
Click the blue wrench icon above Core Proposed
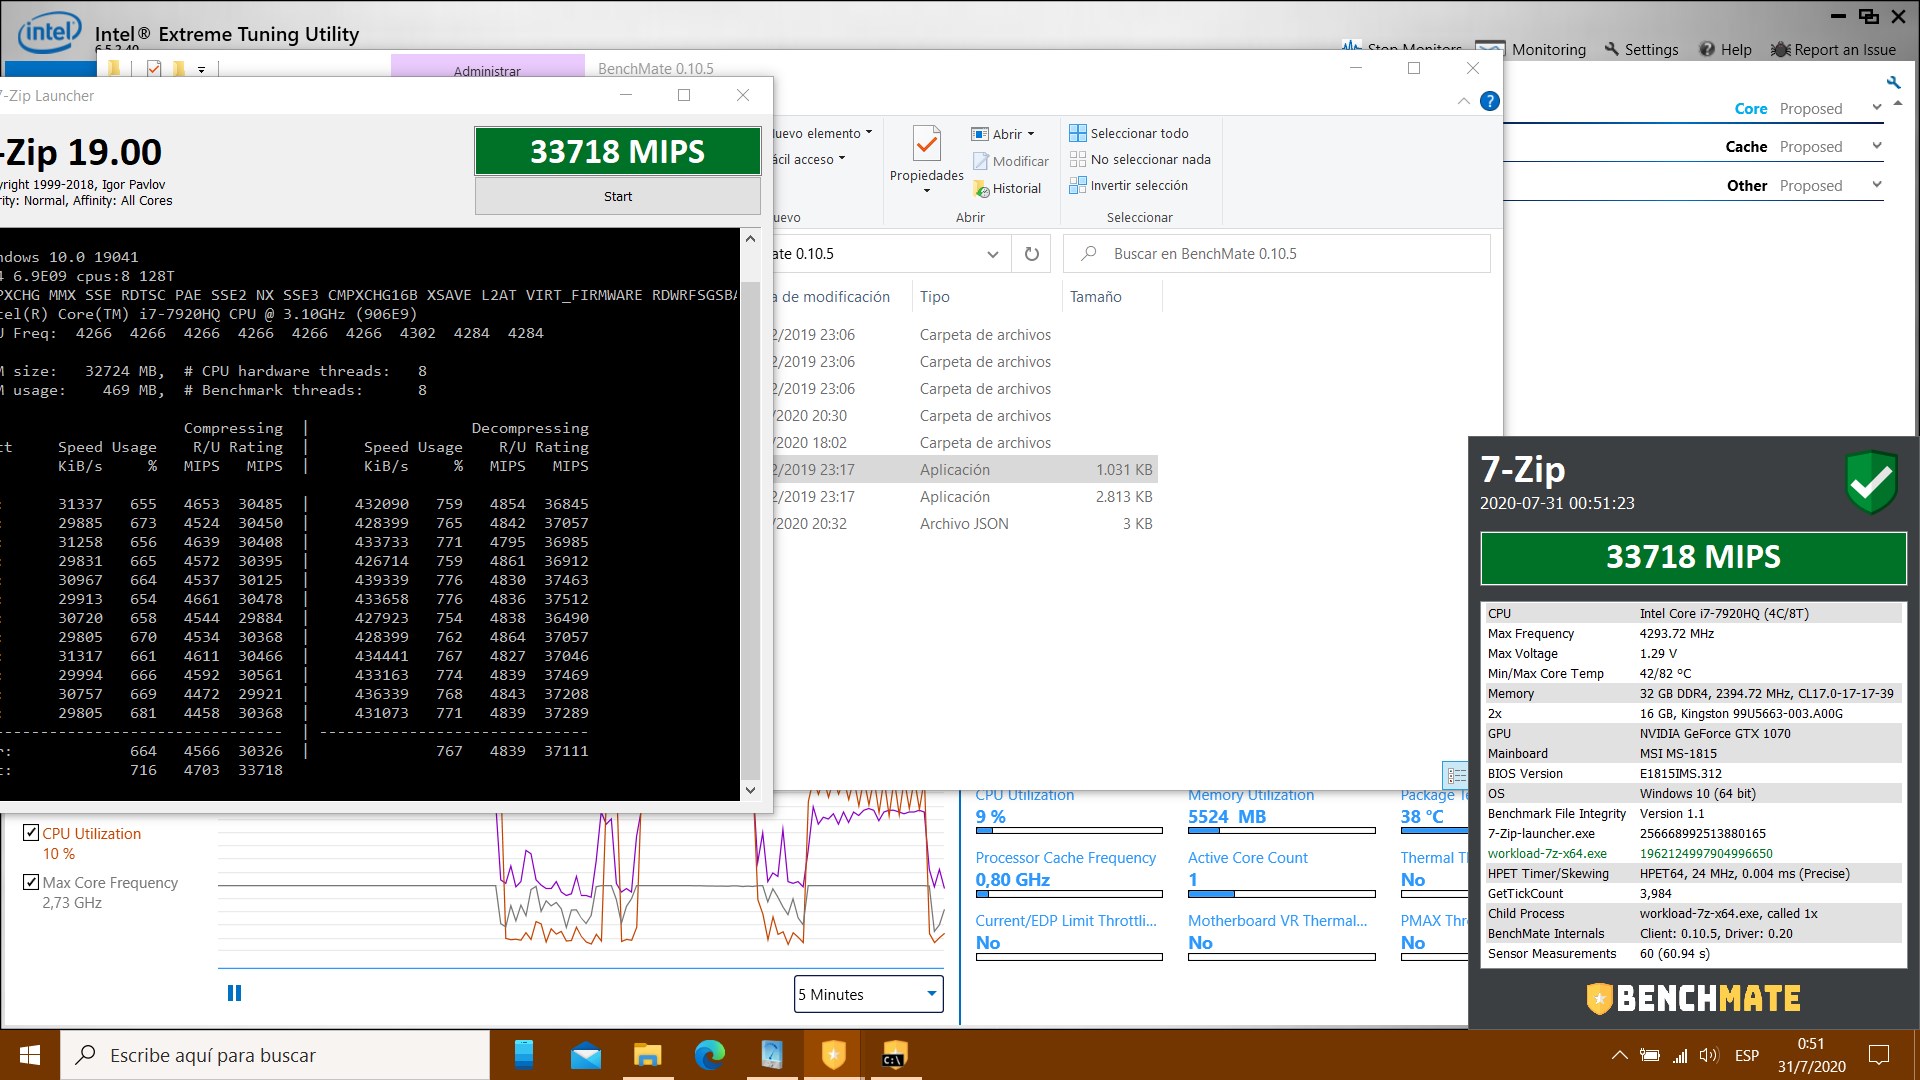[1893, 82]
